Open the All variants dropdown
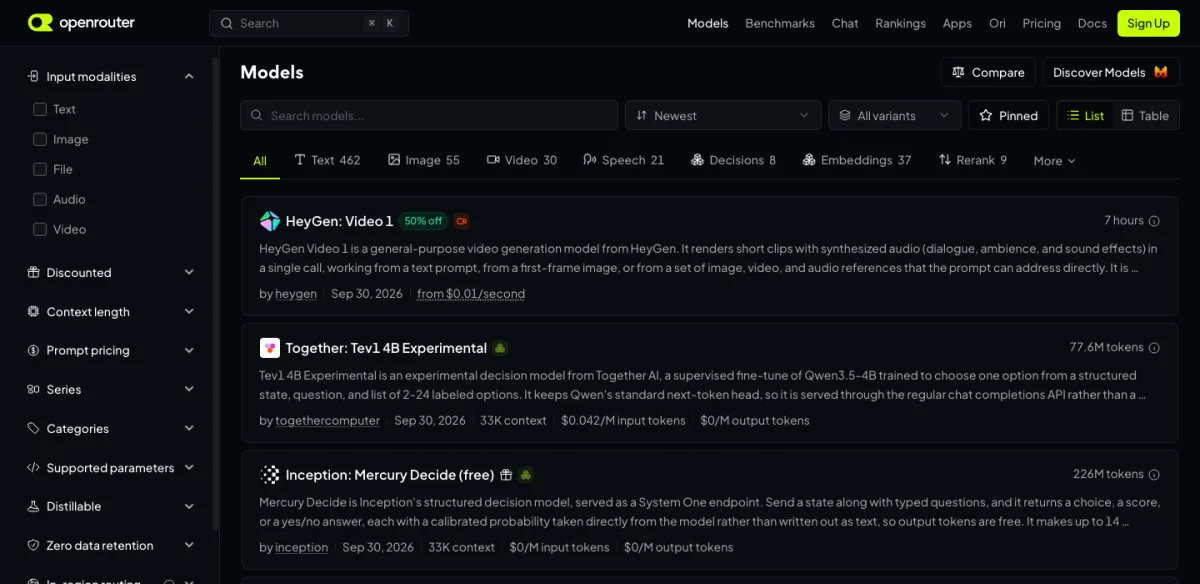 [x=895, y=116]
